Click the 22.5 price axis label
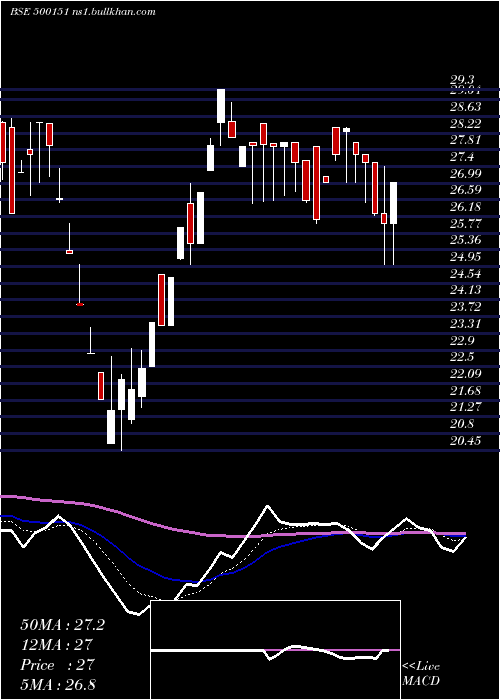500x700 pixels. pyautogui.click(x=462, y=357)
